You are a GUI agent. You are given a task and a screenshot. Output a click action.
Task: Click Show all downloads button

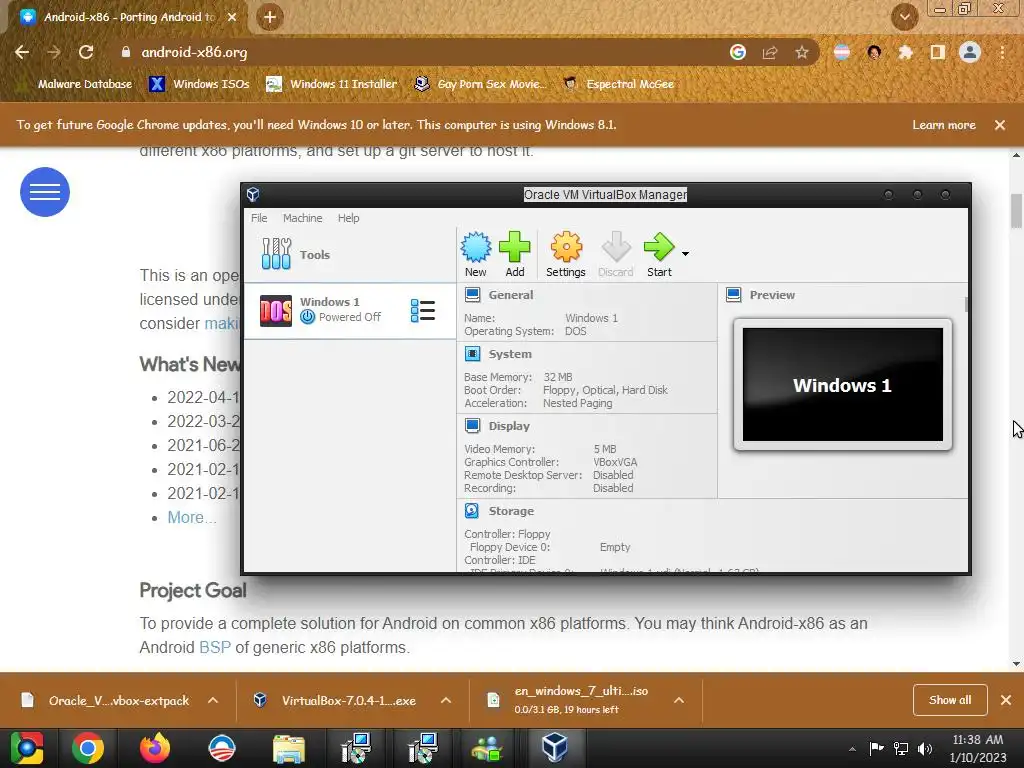pos(950,700)
